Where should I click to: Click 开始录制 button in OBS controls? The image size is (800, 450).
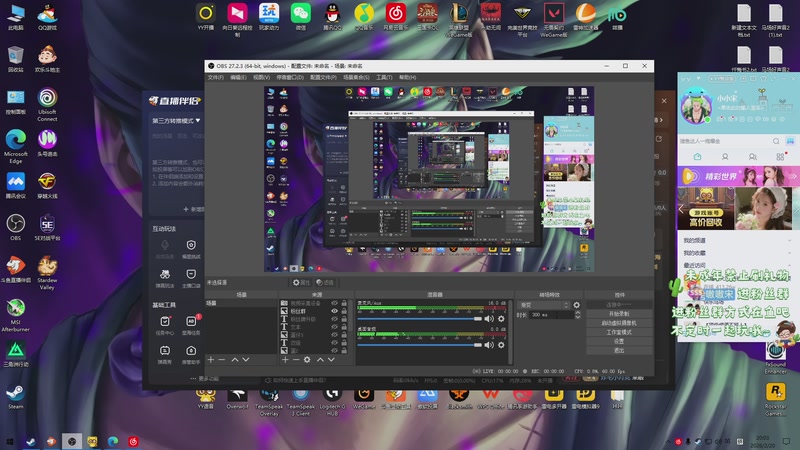pyautogui.click(x=619, y=314)
